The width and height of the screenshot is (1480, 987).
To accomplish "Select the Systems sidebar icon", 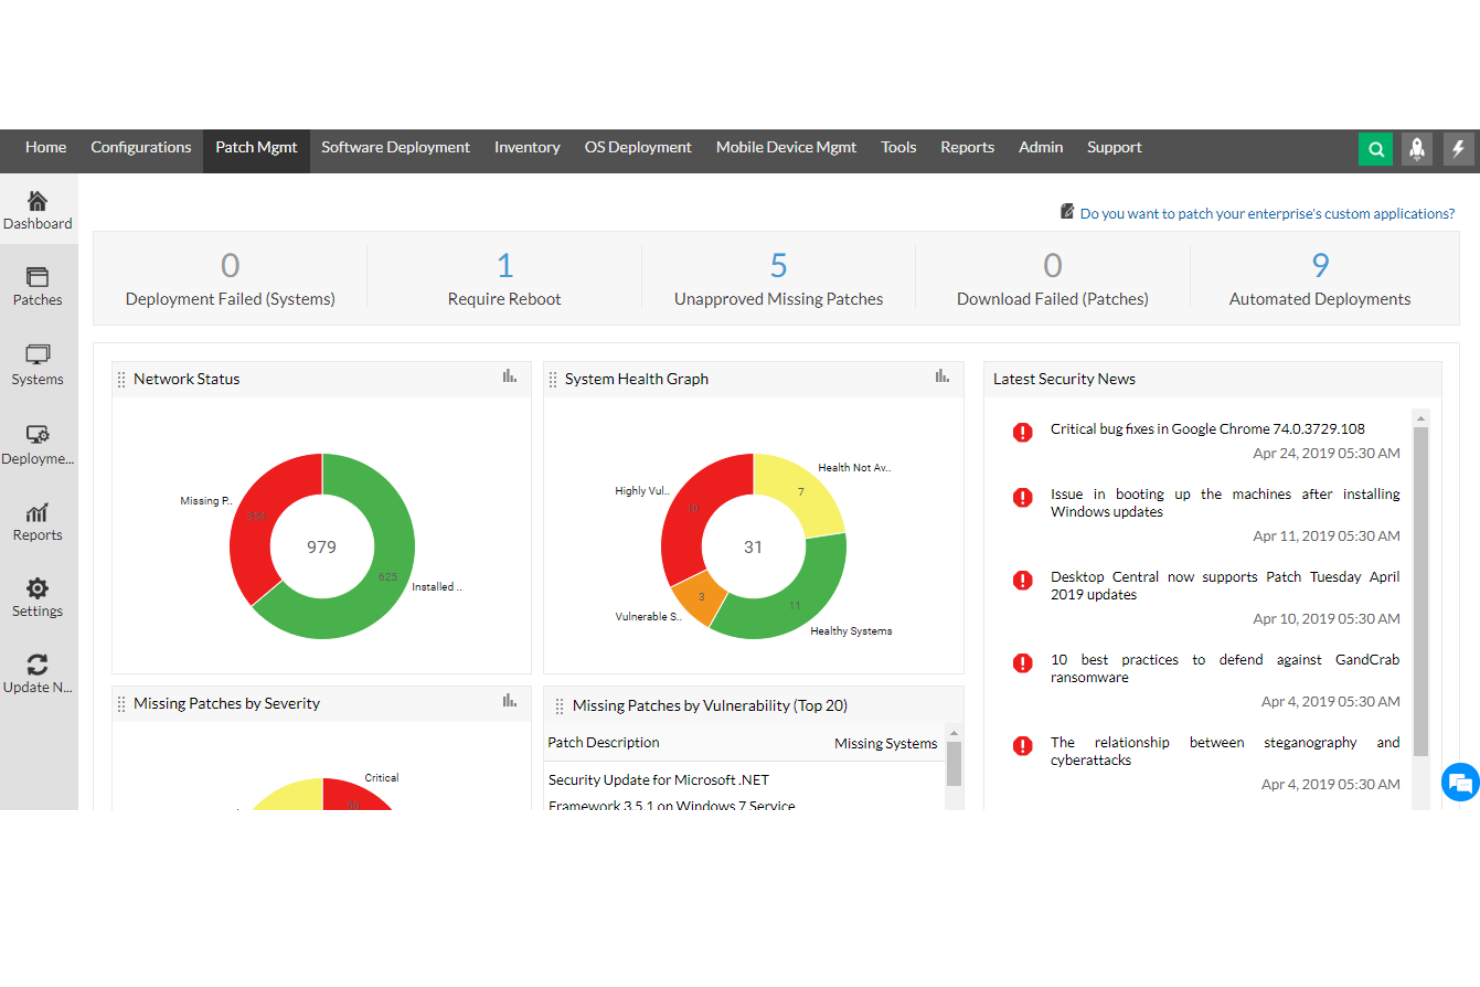I will [37, 363].
